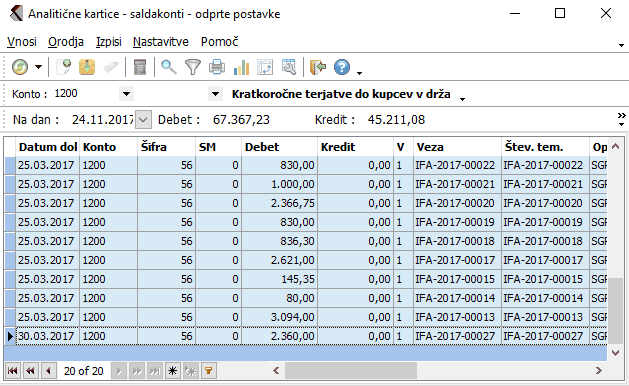629x386 pixels.
Task: Click the disabled last record button
Action: coord(154,371)
